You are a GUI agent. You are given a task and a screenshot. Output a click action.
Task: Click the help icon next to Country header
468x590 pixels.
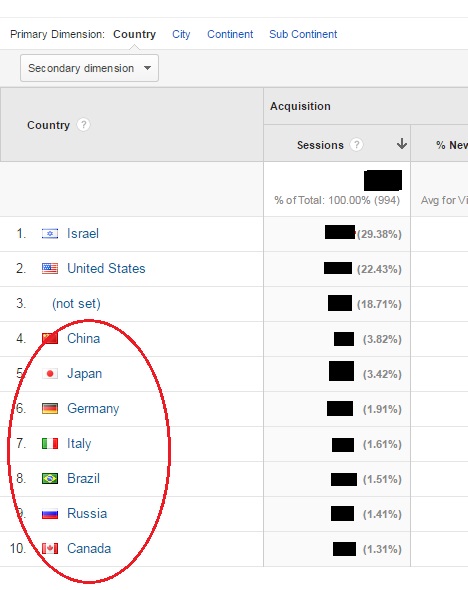[x=83, y=125]
